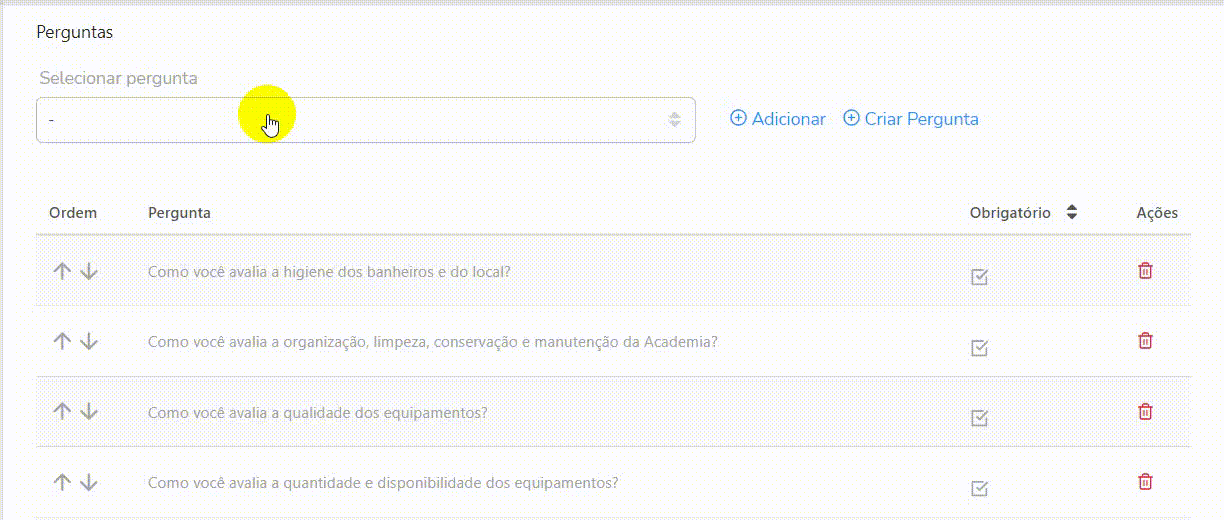Move qualidade dos equipamentos question down
The image size is (1224, 520).
(89, 411)
